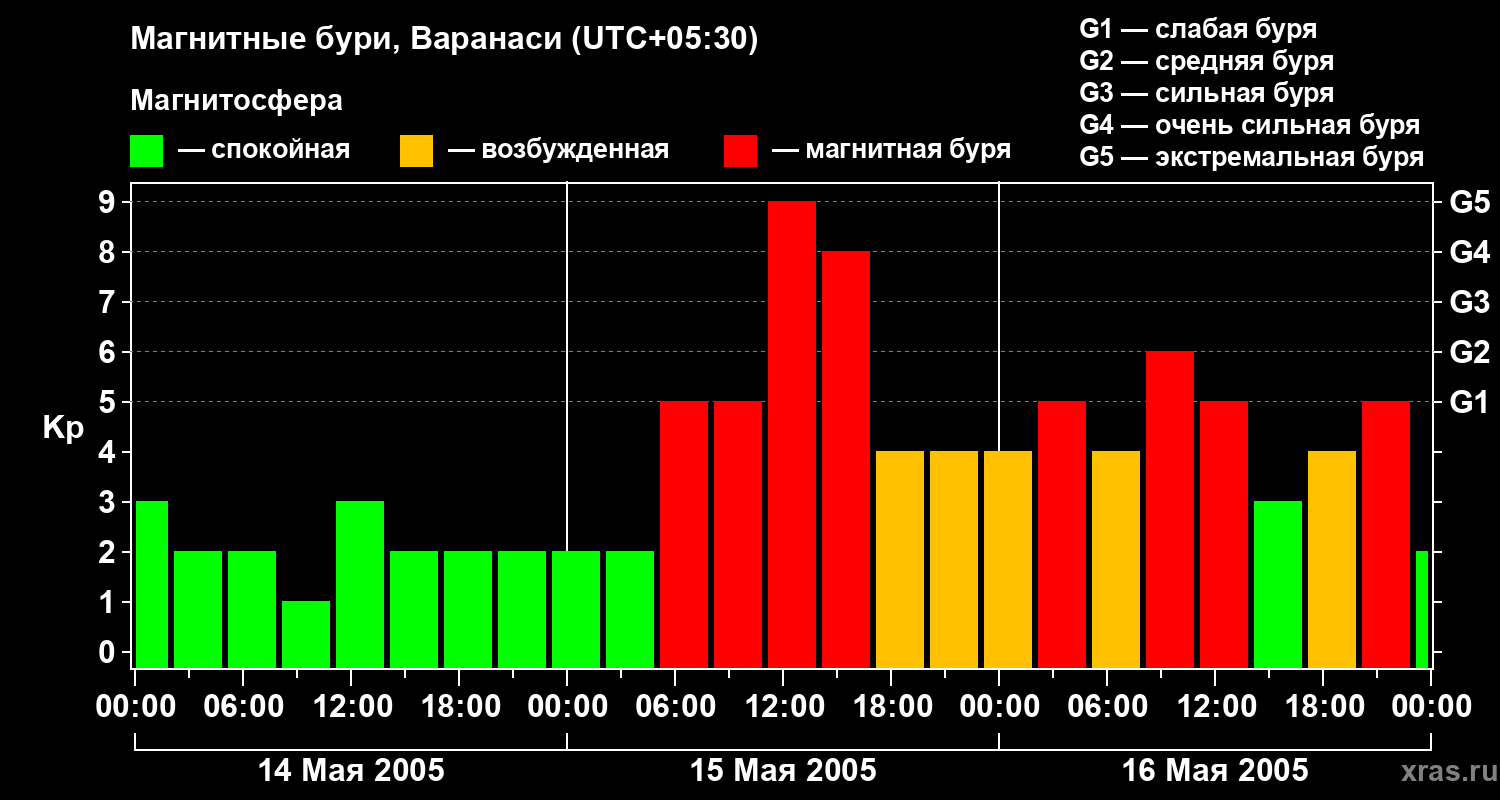Select the tallest red bar reaching Kp 9
The image size is (1500, 800).
[792, 435]
